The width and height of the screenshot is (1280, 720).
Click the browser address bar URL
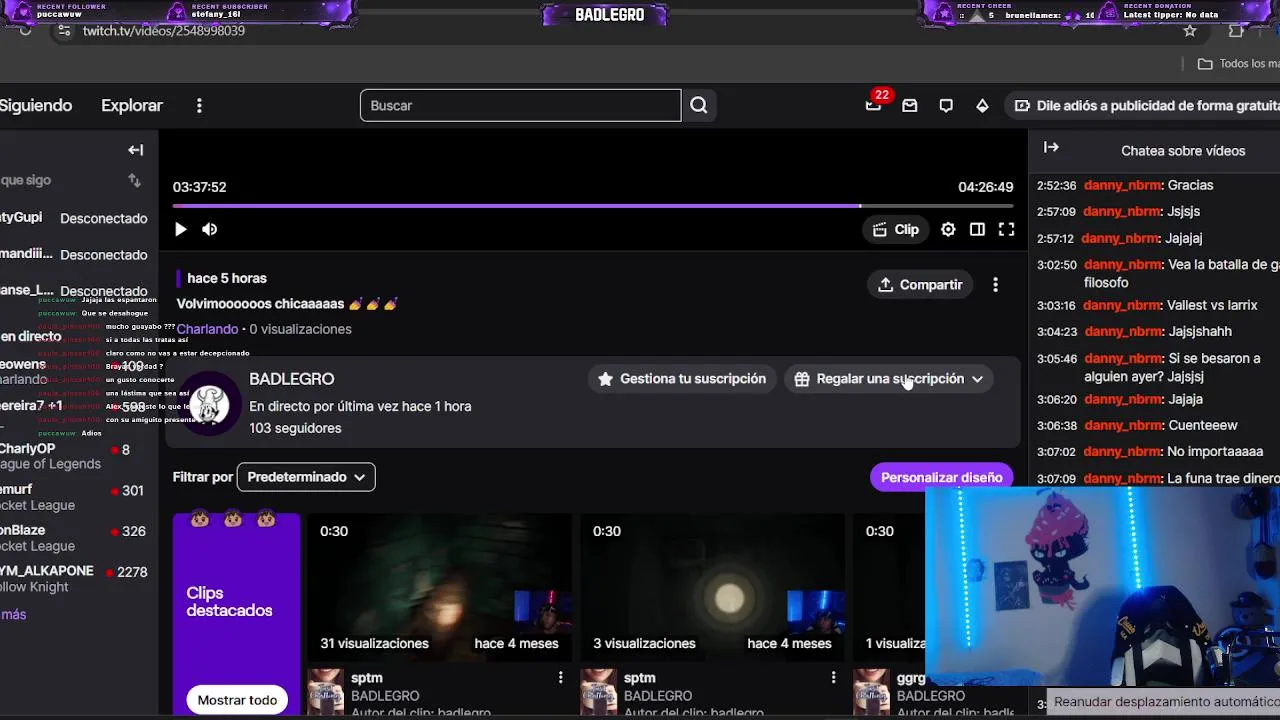[x=164, y=31]
